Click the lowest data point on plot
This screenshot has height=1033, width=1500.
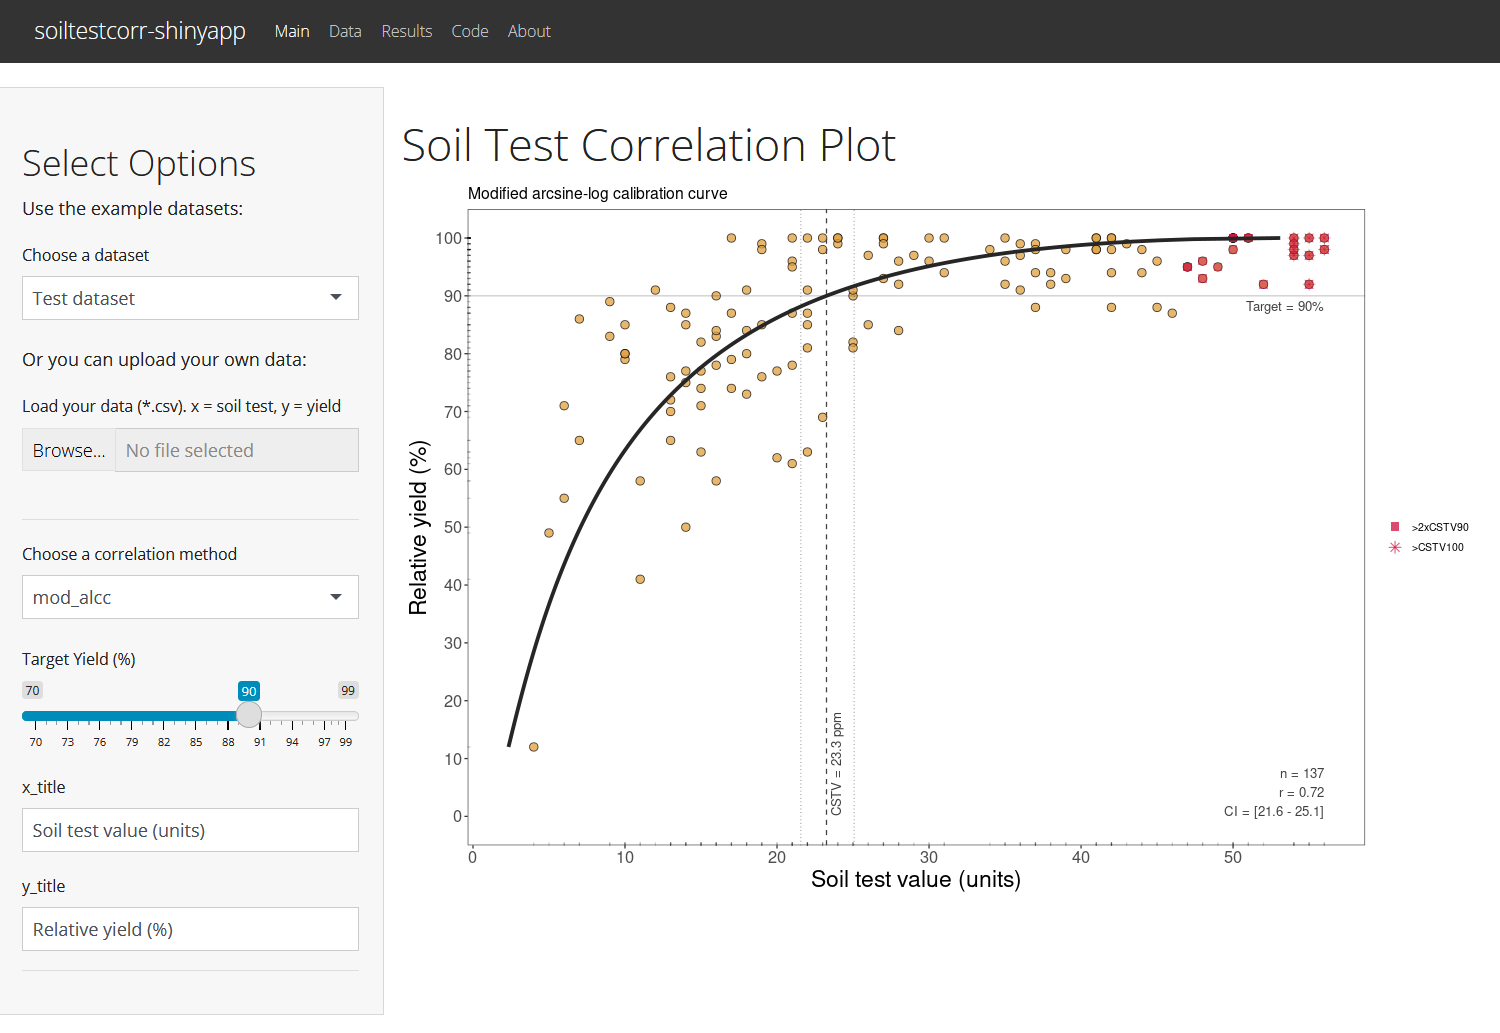(x=534, y=747)
